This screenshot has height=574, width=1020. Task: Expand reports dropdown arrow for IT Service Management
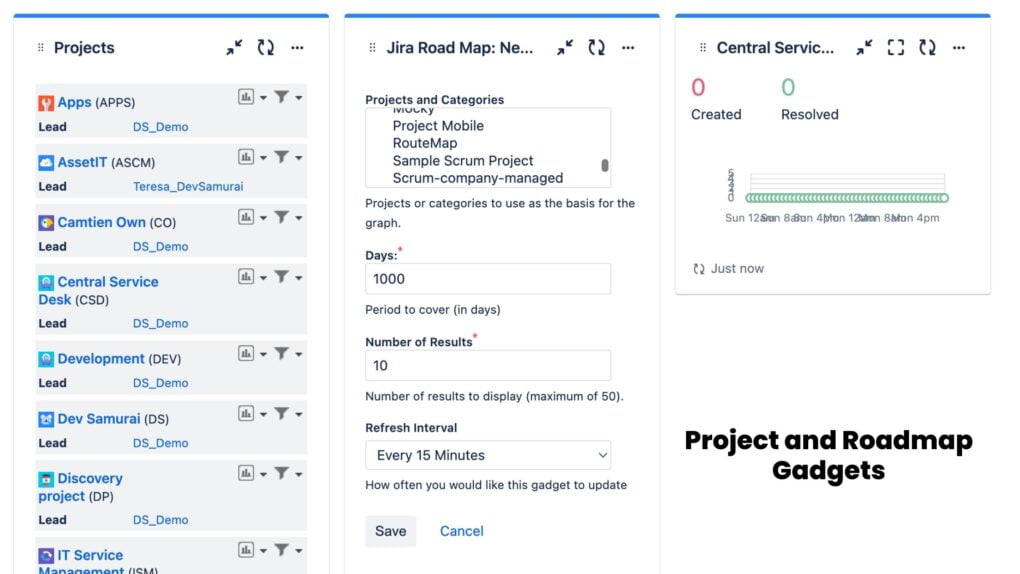coord(263,551)
